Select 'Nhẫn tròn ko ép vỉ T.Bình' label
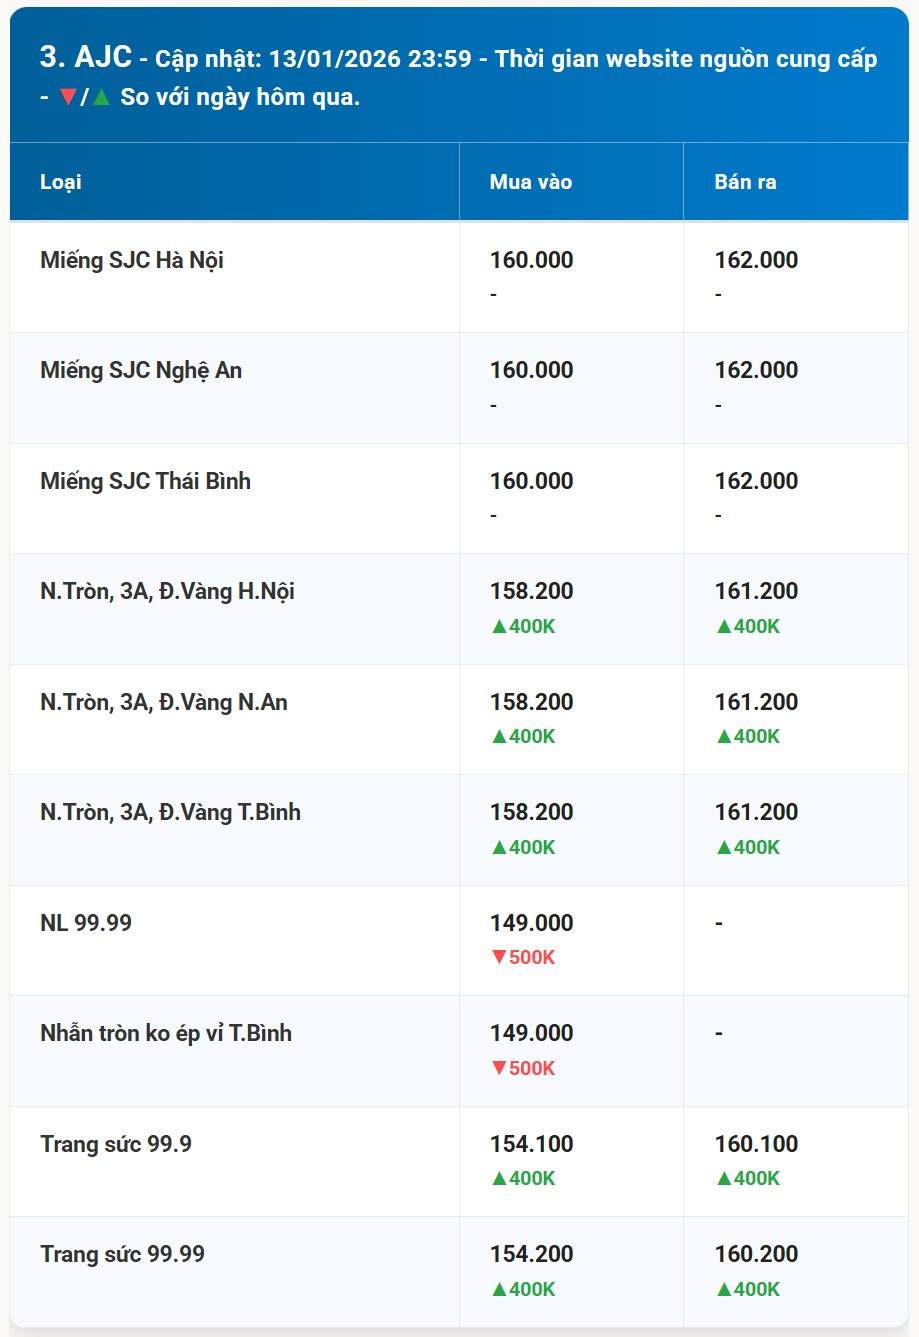Viewport: 919px width, 1337px height. 166,1033
